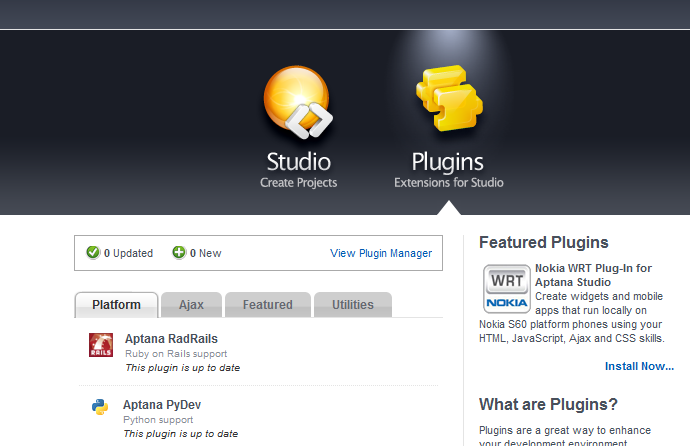Viewport: 690px width, 446px height.
Task: Open the View Plugin Manager link
Action: coord(381,253)
